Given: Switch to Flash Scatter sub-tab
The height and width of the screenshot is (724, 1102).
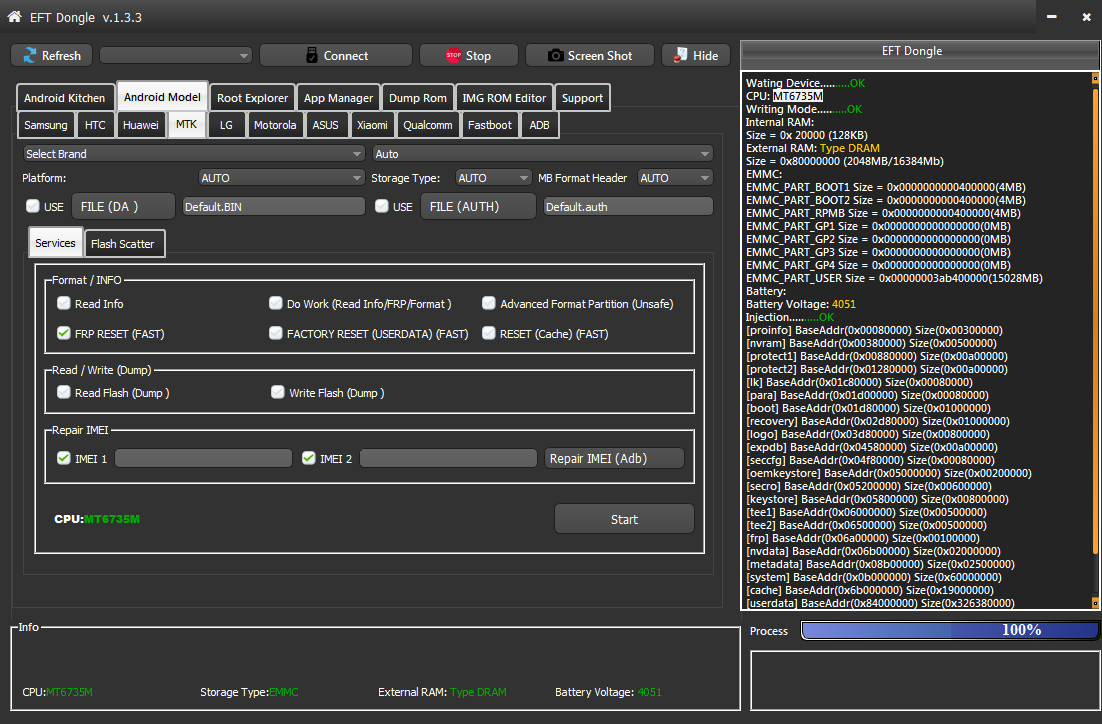Looking at the screenshot, I should (x=122, y=244).
